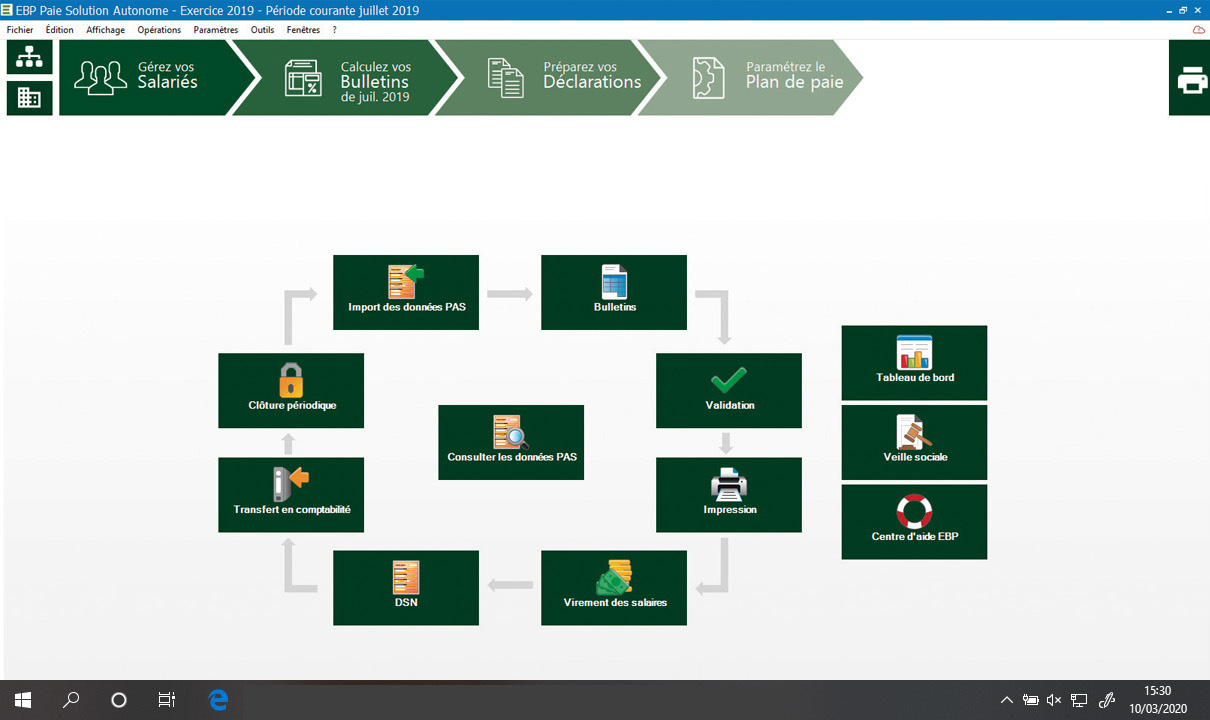The height and width of the screenshot is (720, 1210).
Task: Open the Centre d'aide EBP lifebuoy
Action: coord(913,521)
